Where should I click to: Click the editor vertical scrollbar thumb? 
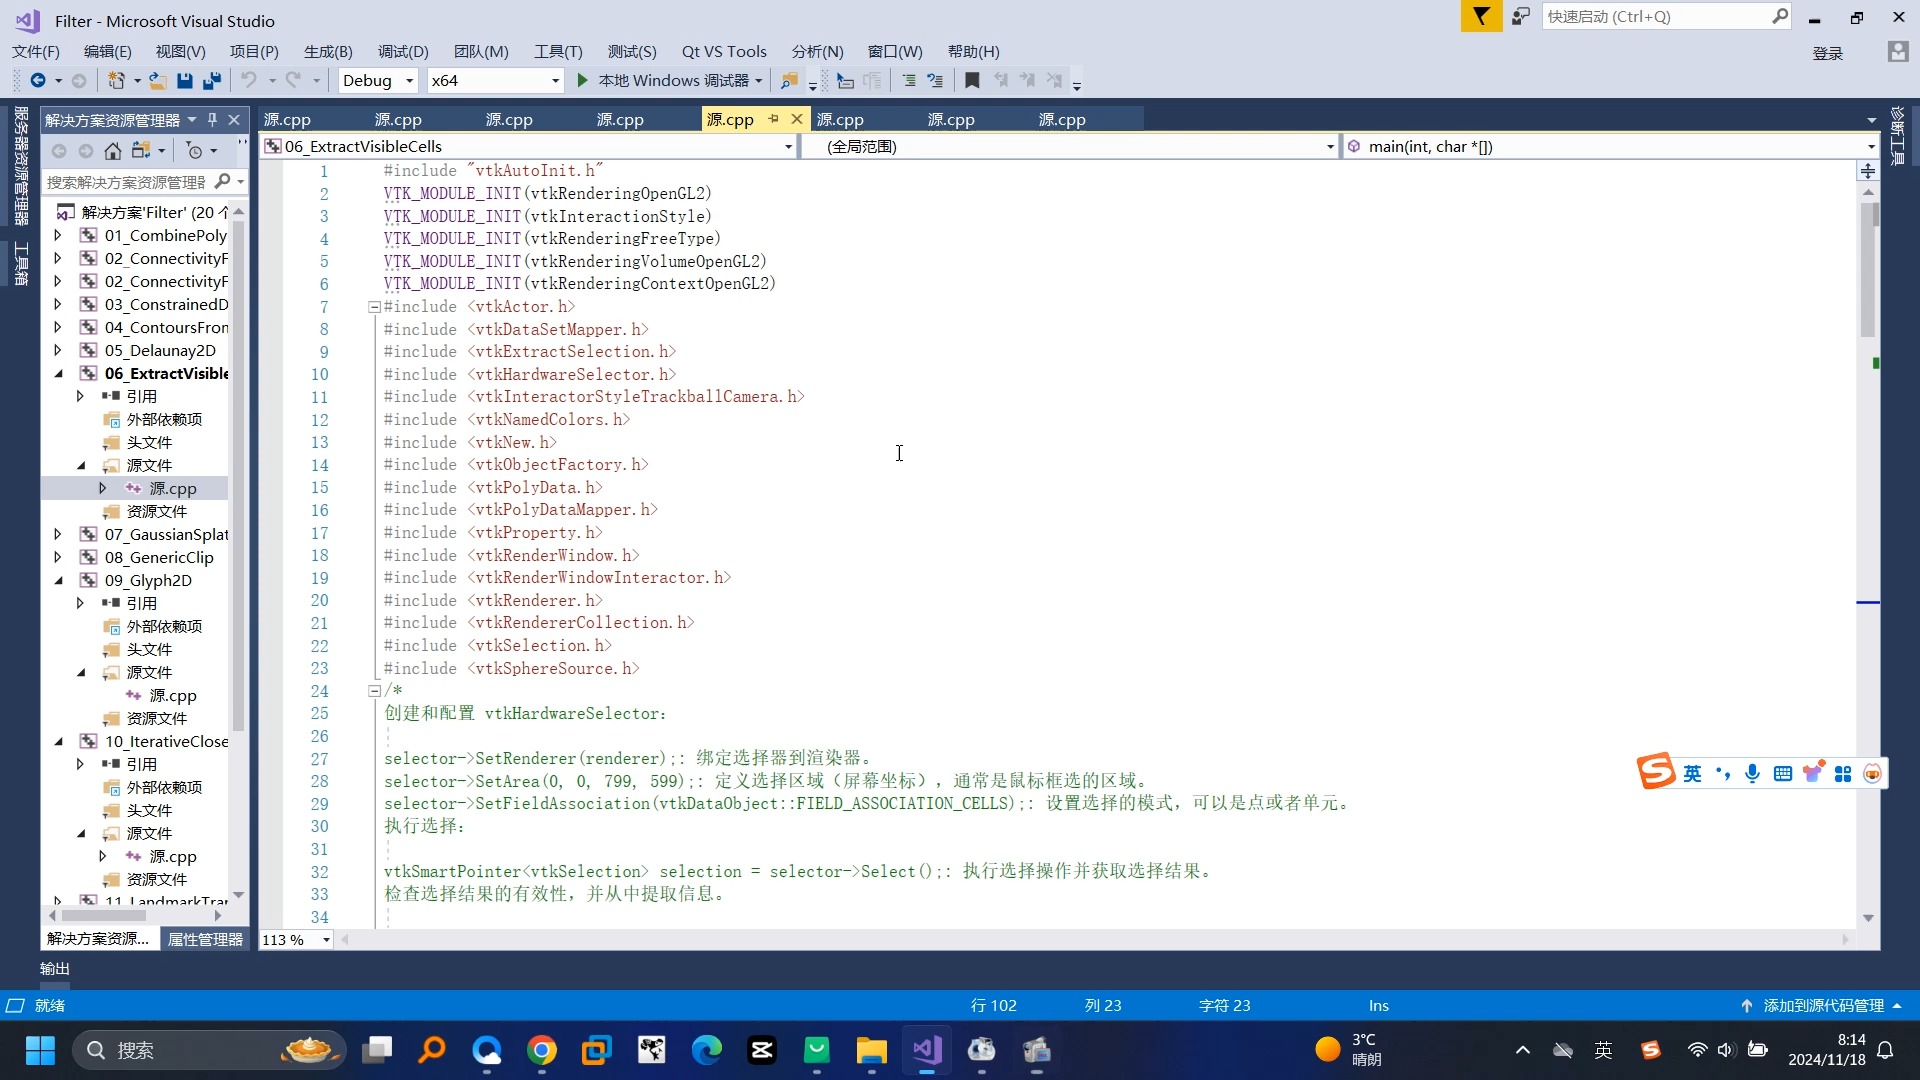[x=1868, y=269]
